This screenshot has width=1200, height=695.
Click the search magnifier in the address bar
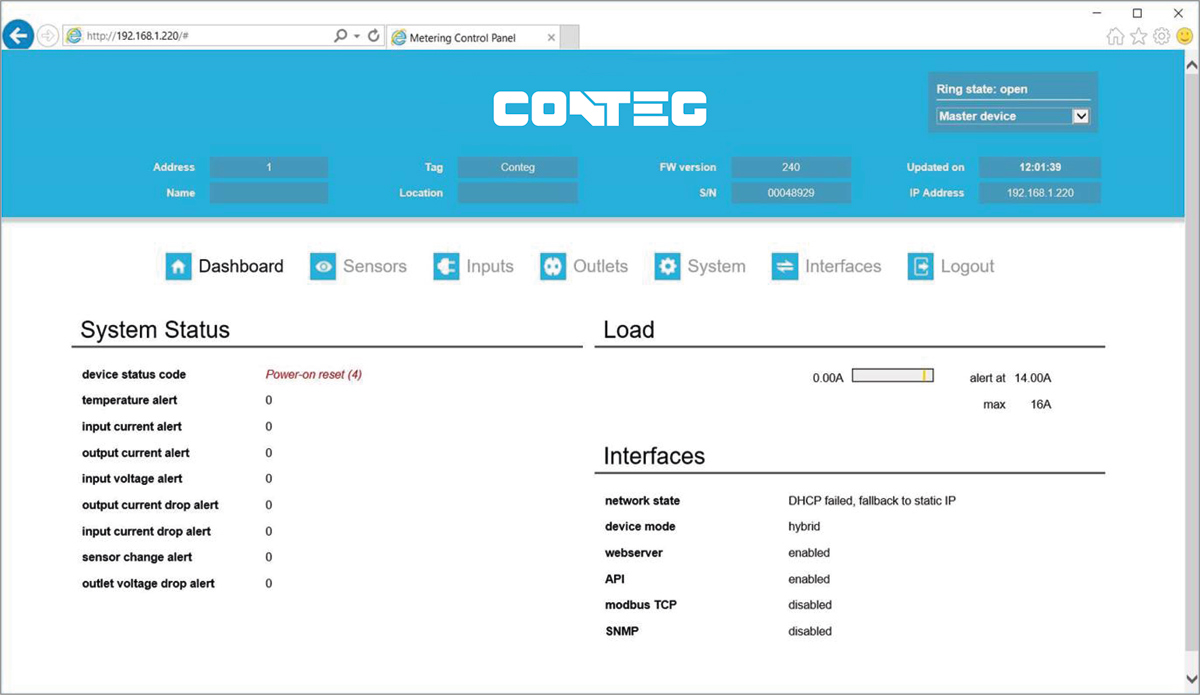pyautogui.click(x=341, y=35)
